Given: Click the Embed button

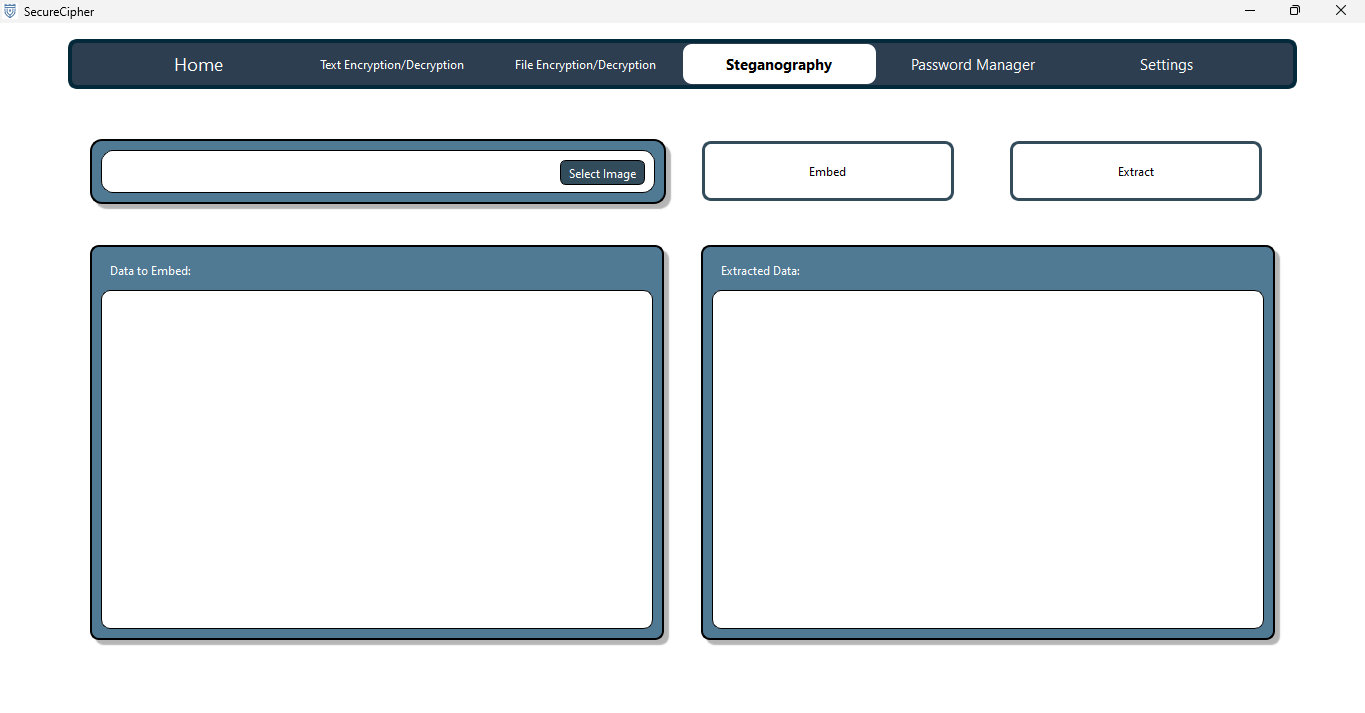Looking at the screenshot, I should (x=827, y=172).
